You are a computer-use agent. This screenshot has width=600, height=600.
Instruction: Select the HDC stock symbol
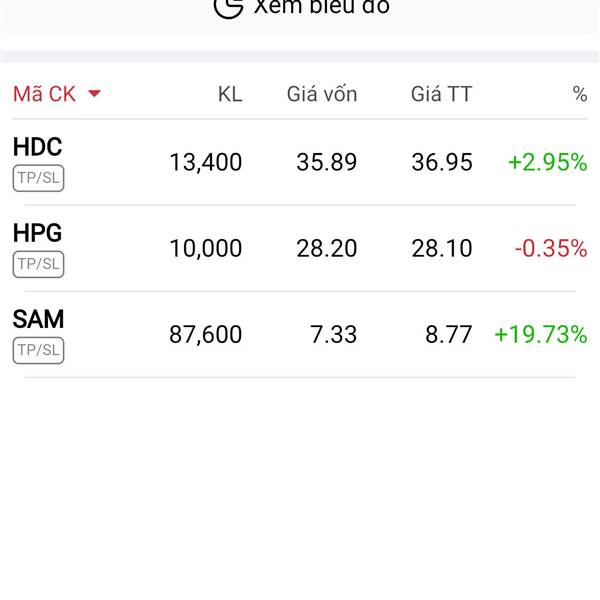click(x=37, y=147)
